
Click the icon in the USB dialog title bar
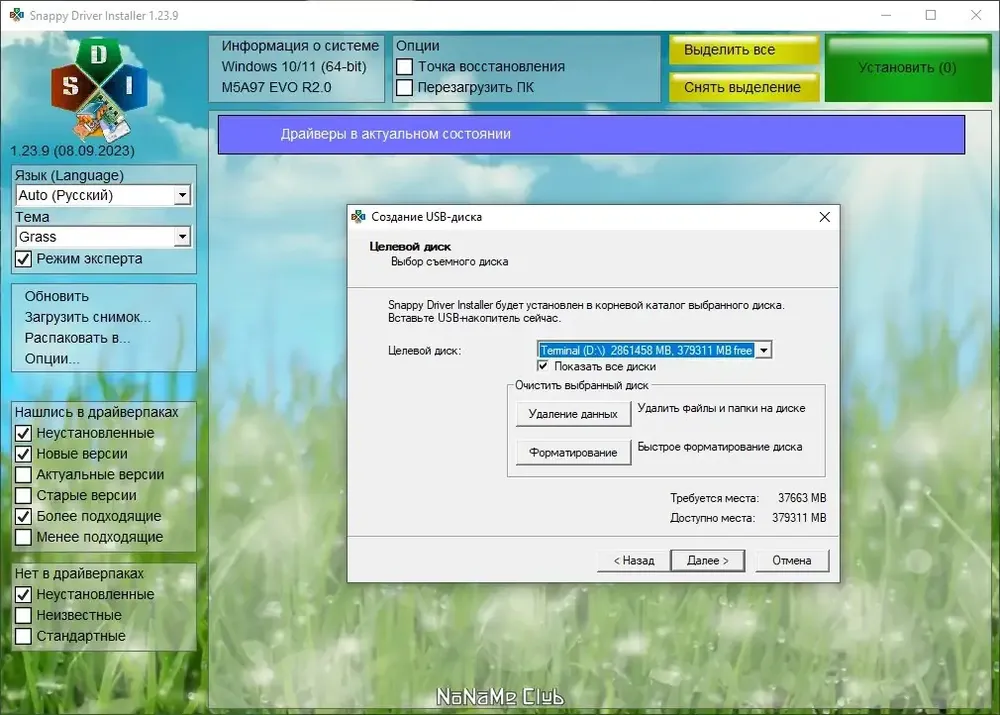tap(358, 217)
